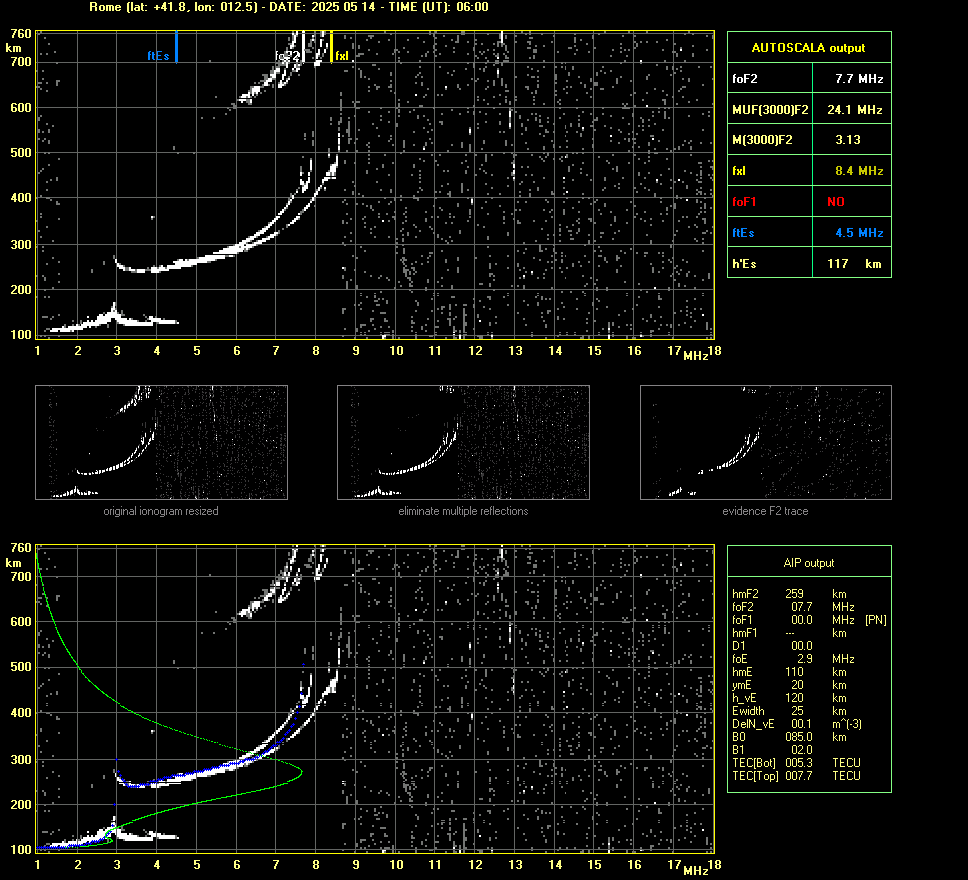The width and height of the screenshot is (968, 880).
Task: Select the red 'foF1' label in AUTOSCALA table
Action: 744,202
